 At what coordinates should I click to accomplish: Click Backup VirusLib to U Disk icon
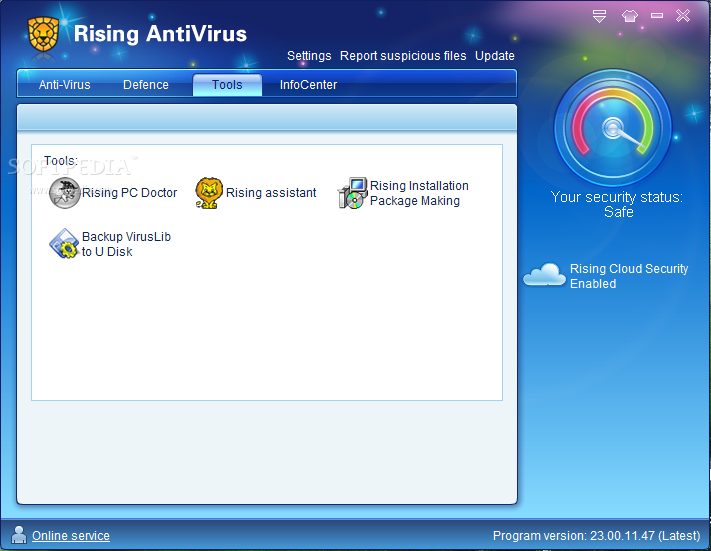coord(64,244)
